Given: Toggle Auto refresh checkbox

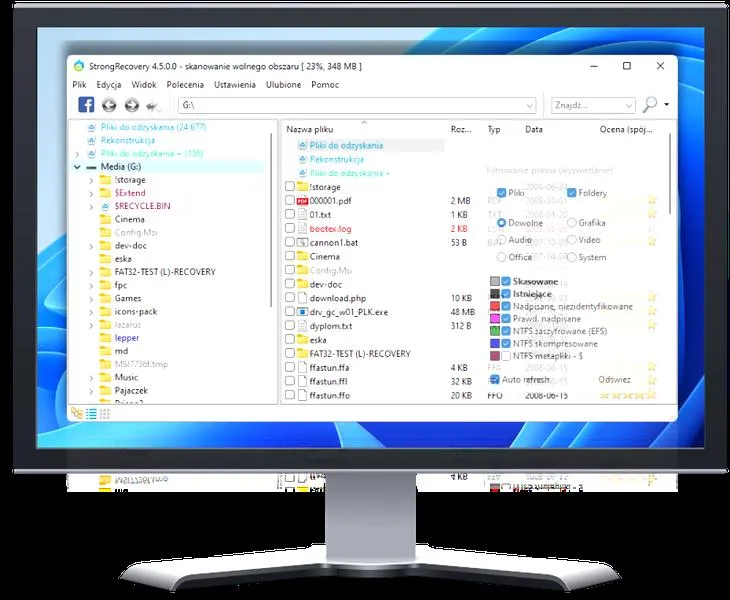Looking at the screenshot, I should click(495, 379).
